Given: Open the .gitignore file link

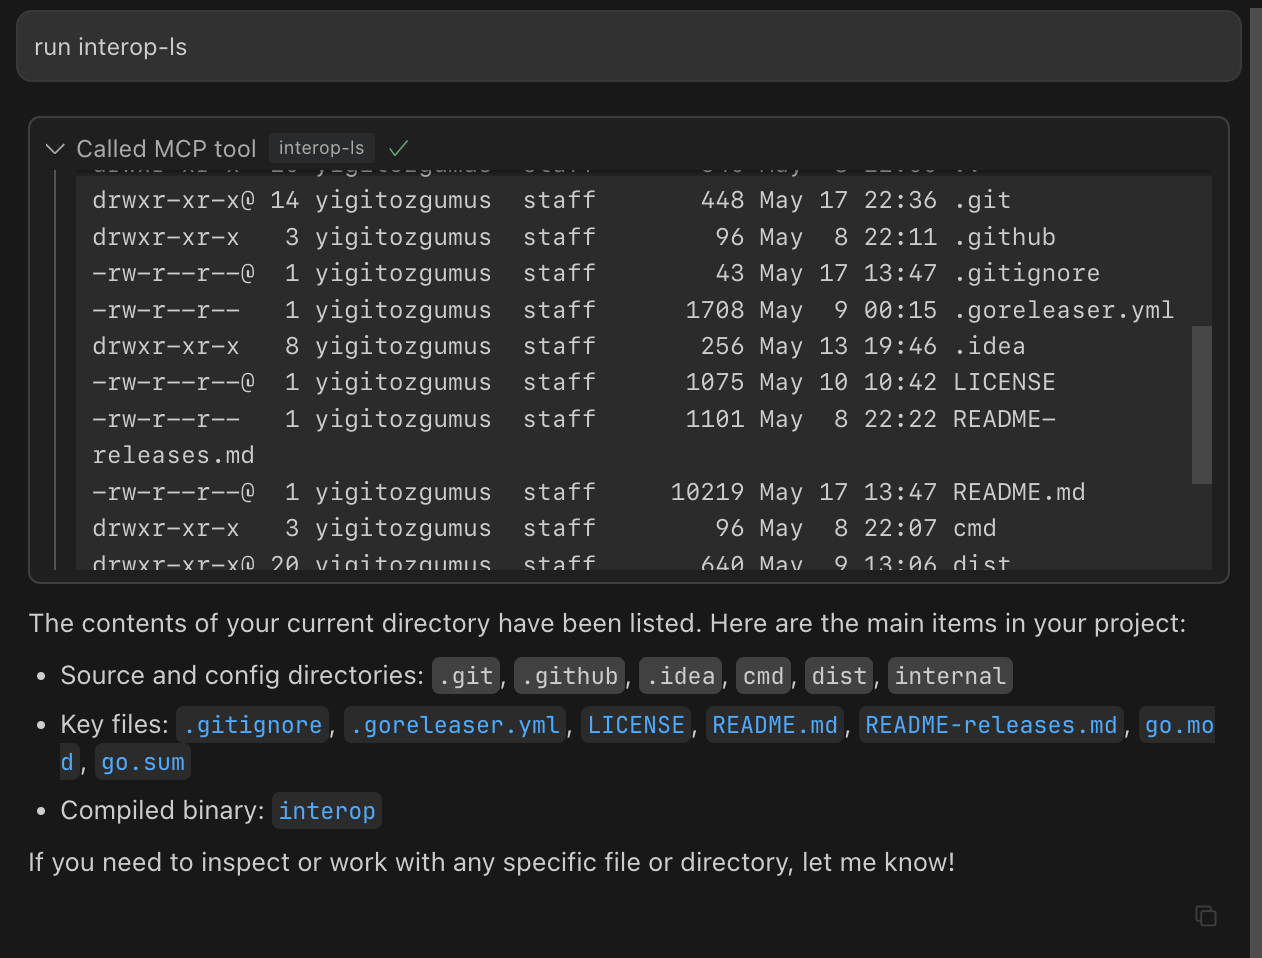Looking at the screenshot, I should tap(253, 725).
